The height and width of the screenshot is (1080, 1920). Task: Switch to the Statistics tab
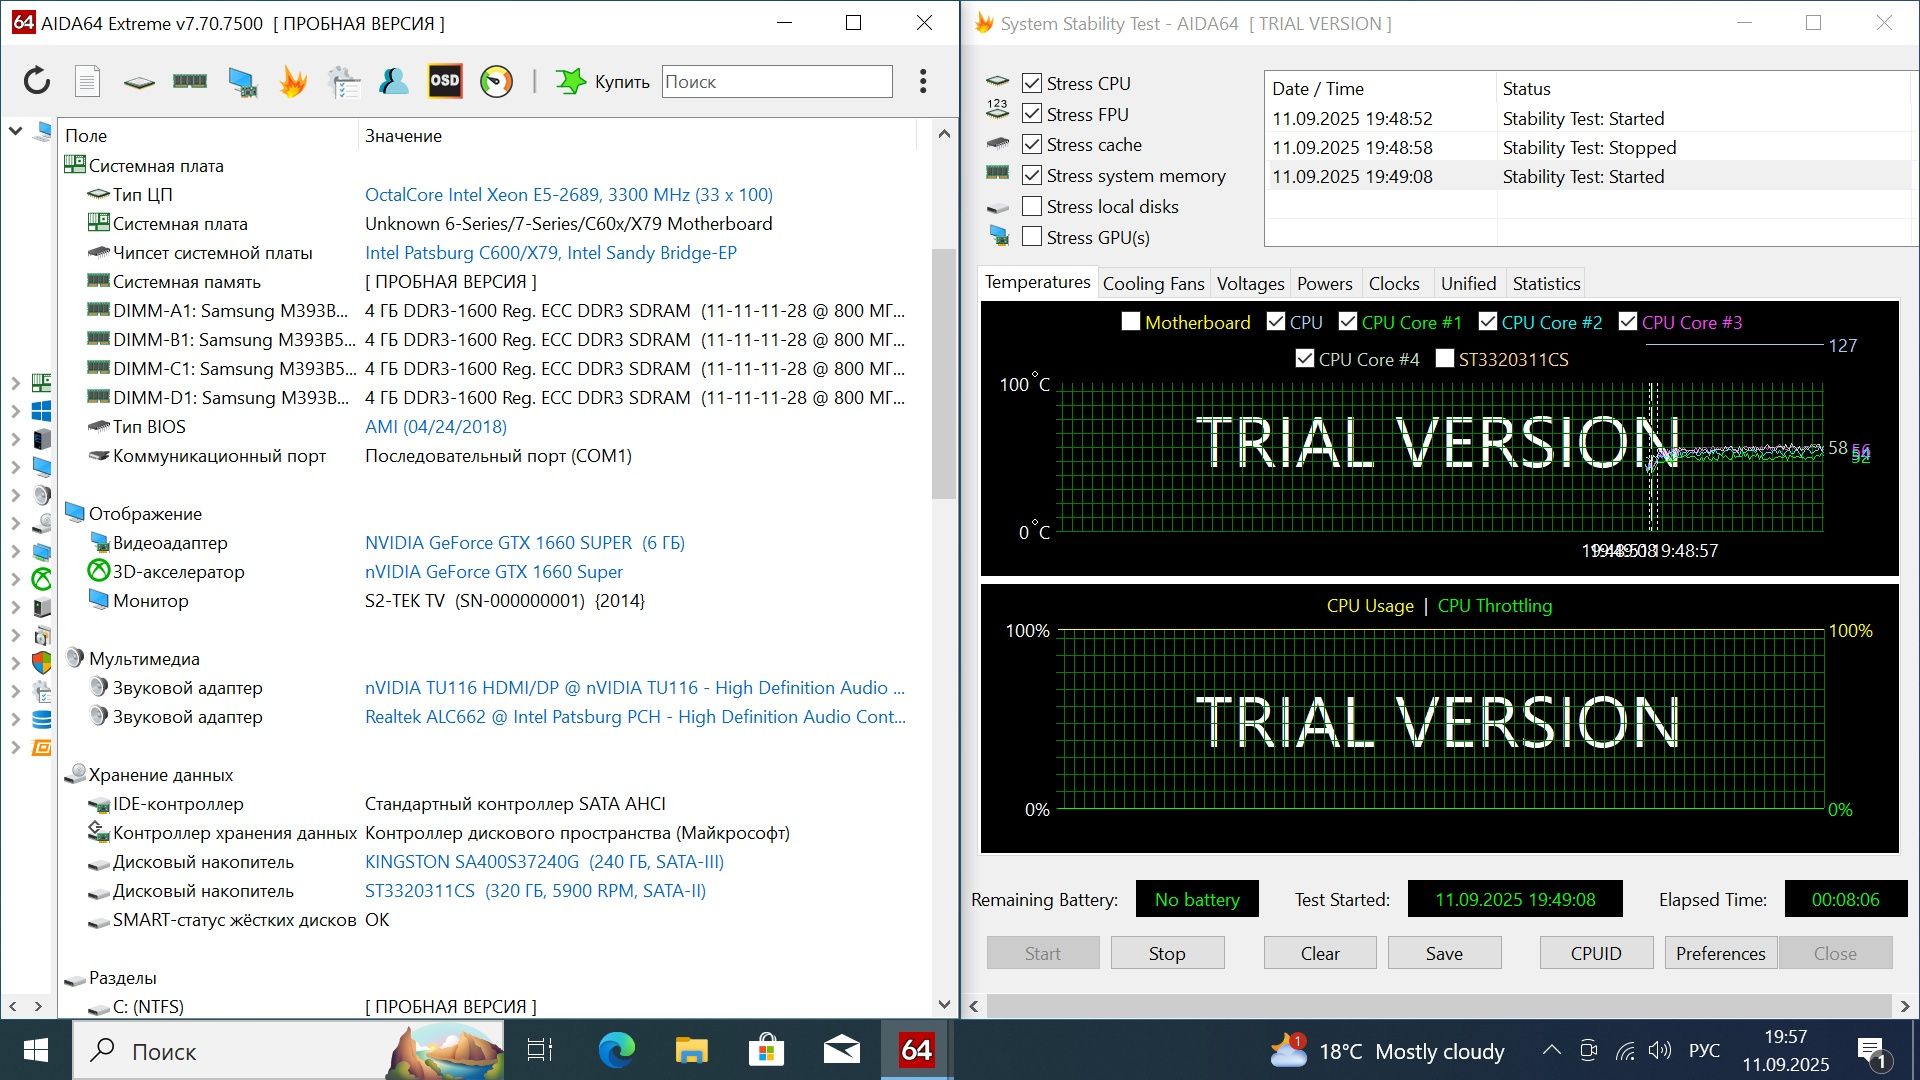1546,283
